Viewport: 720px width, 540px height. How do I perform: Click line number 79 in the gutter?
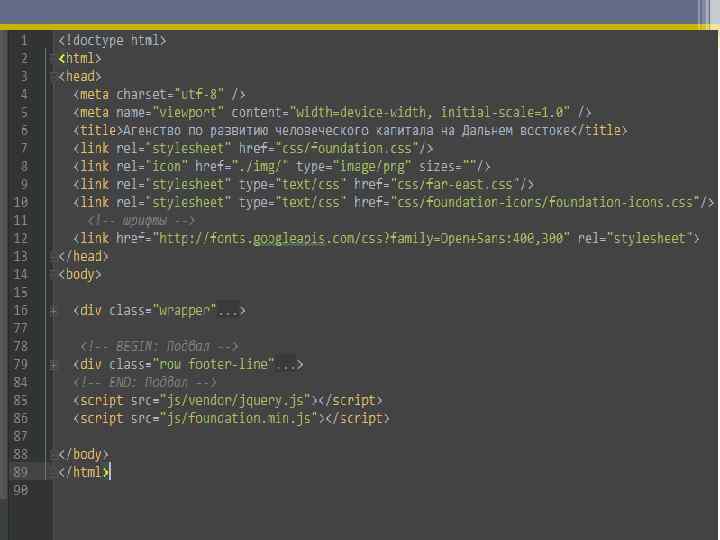20,365
